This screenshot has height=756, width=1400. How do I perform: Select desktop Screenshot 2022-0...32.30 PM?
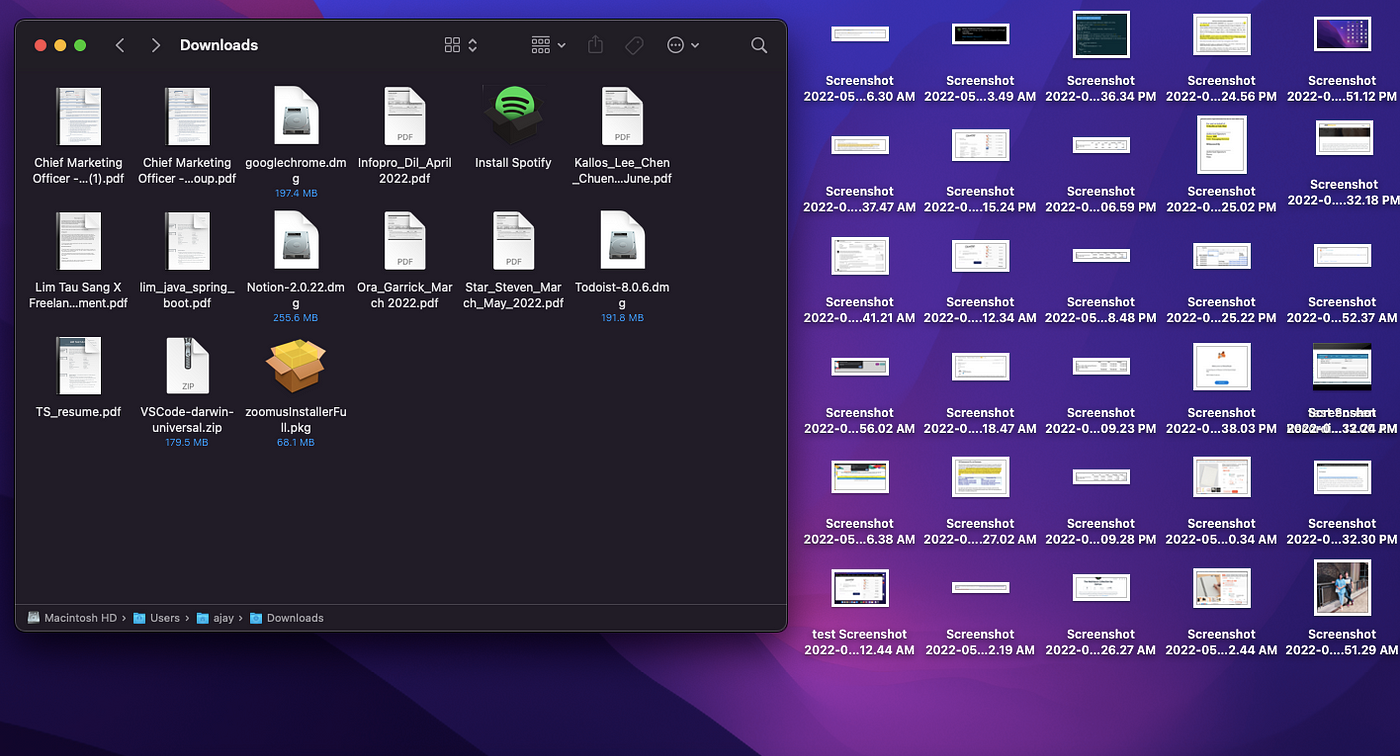click(x=1342, y=477)
